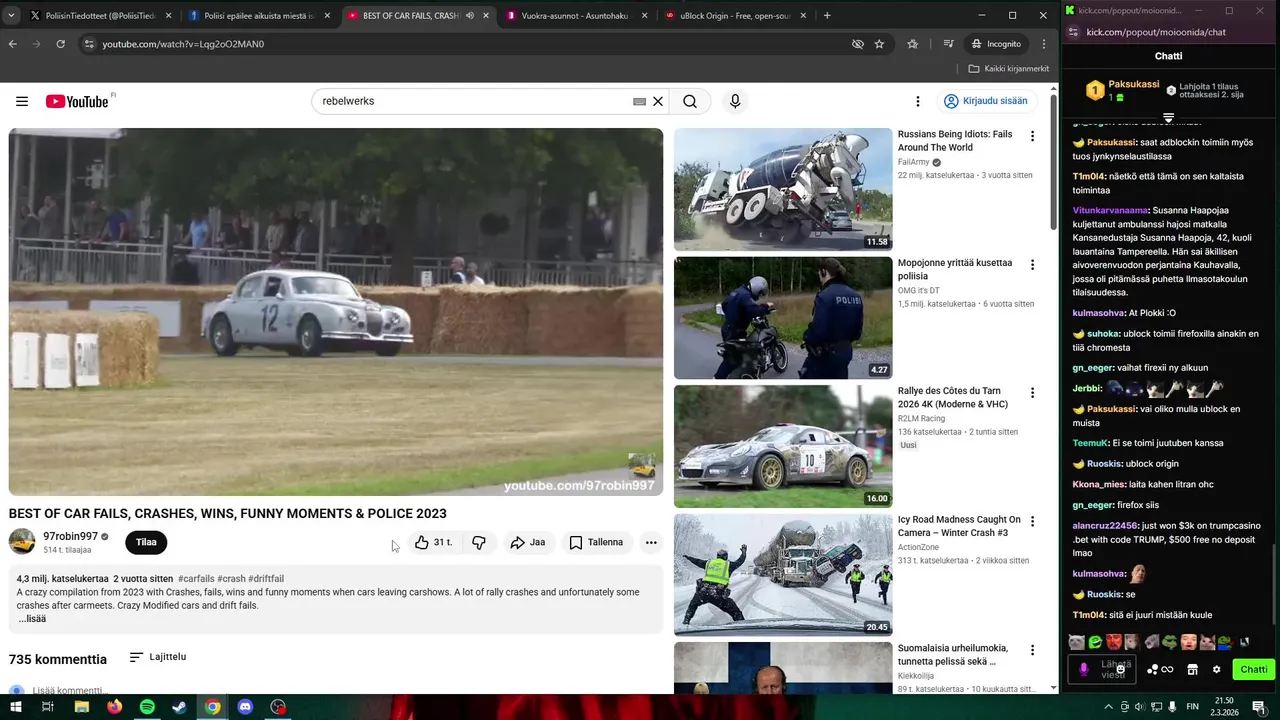
Task: Play the main video player
Action: 336,312
